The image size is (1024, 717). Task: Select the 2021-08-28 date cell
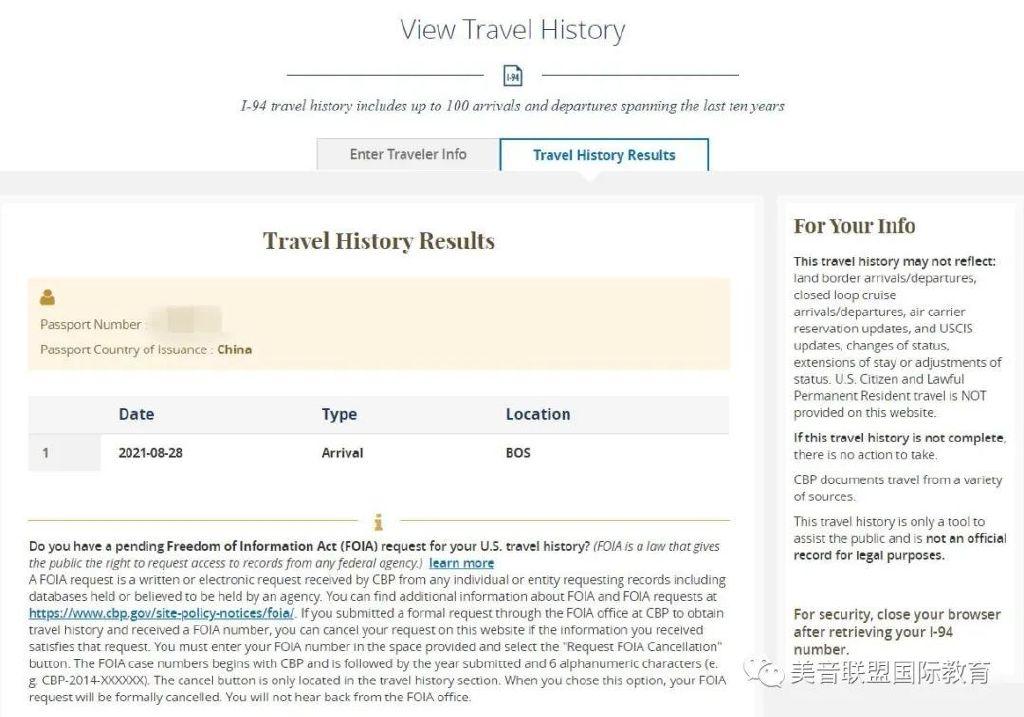150,453
